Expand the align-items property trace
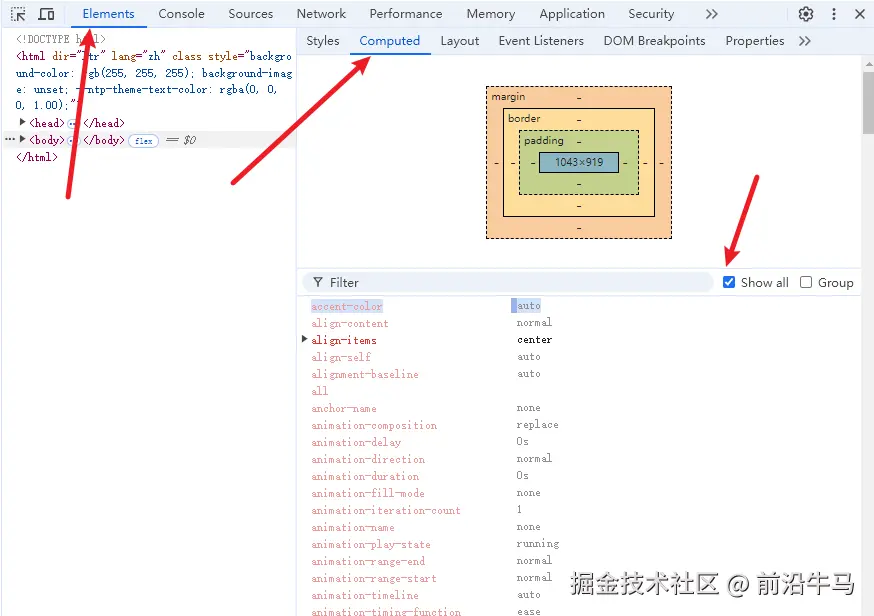 point(304,339)
